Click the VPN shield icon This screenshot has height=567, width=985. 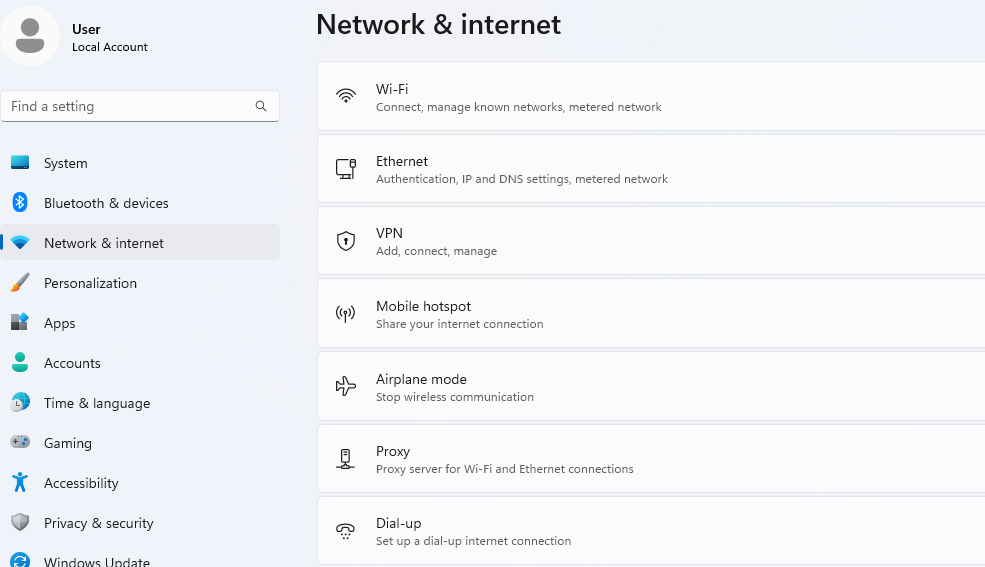coord(346,241)
